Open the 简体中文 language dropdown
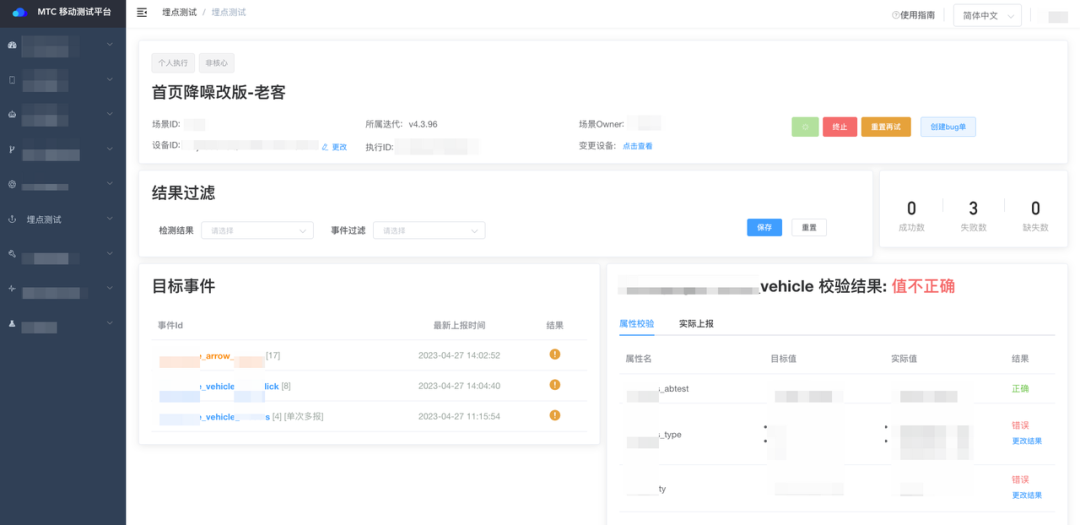Screen dimensions: 1080x525 [987, 15]
